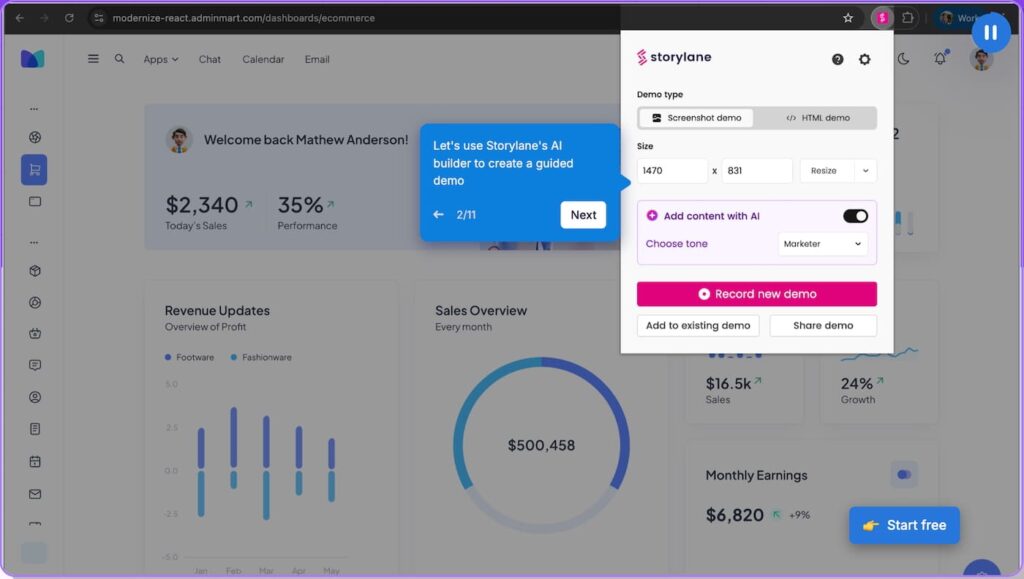Toggle dark mode moon icon

pyautogui.click(x=903, y=59)
